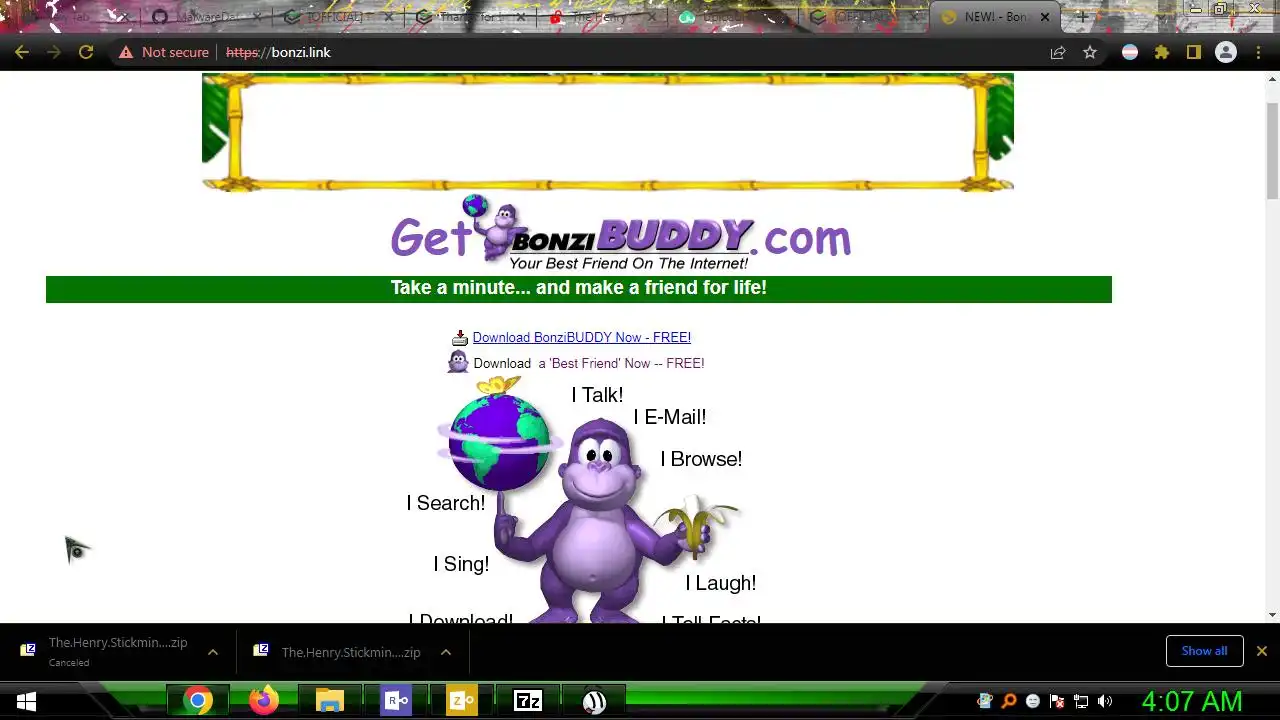This screenshot has height=720, width=1280.
Task: Open the purple R app in taskbar
Action: tap(396, 701)
